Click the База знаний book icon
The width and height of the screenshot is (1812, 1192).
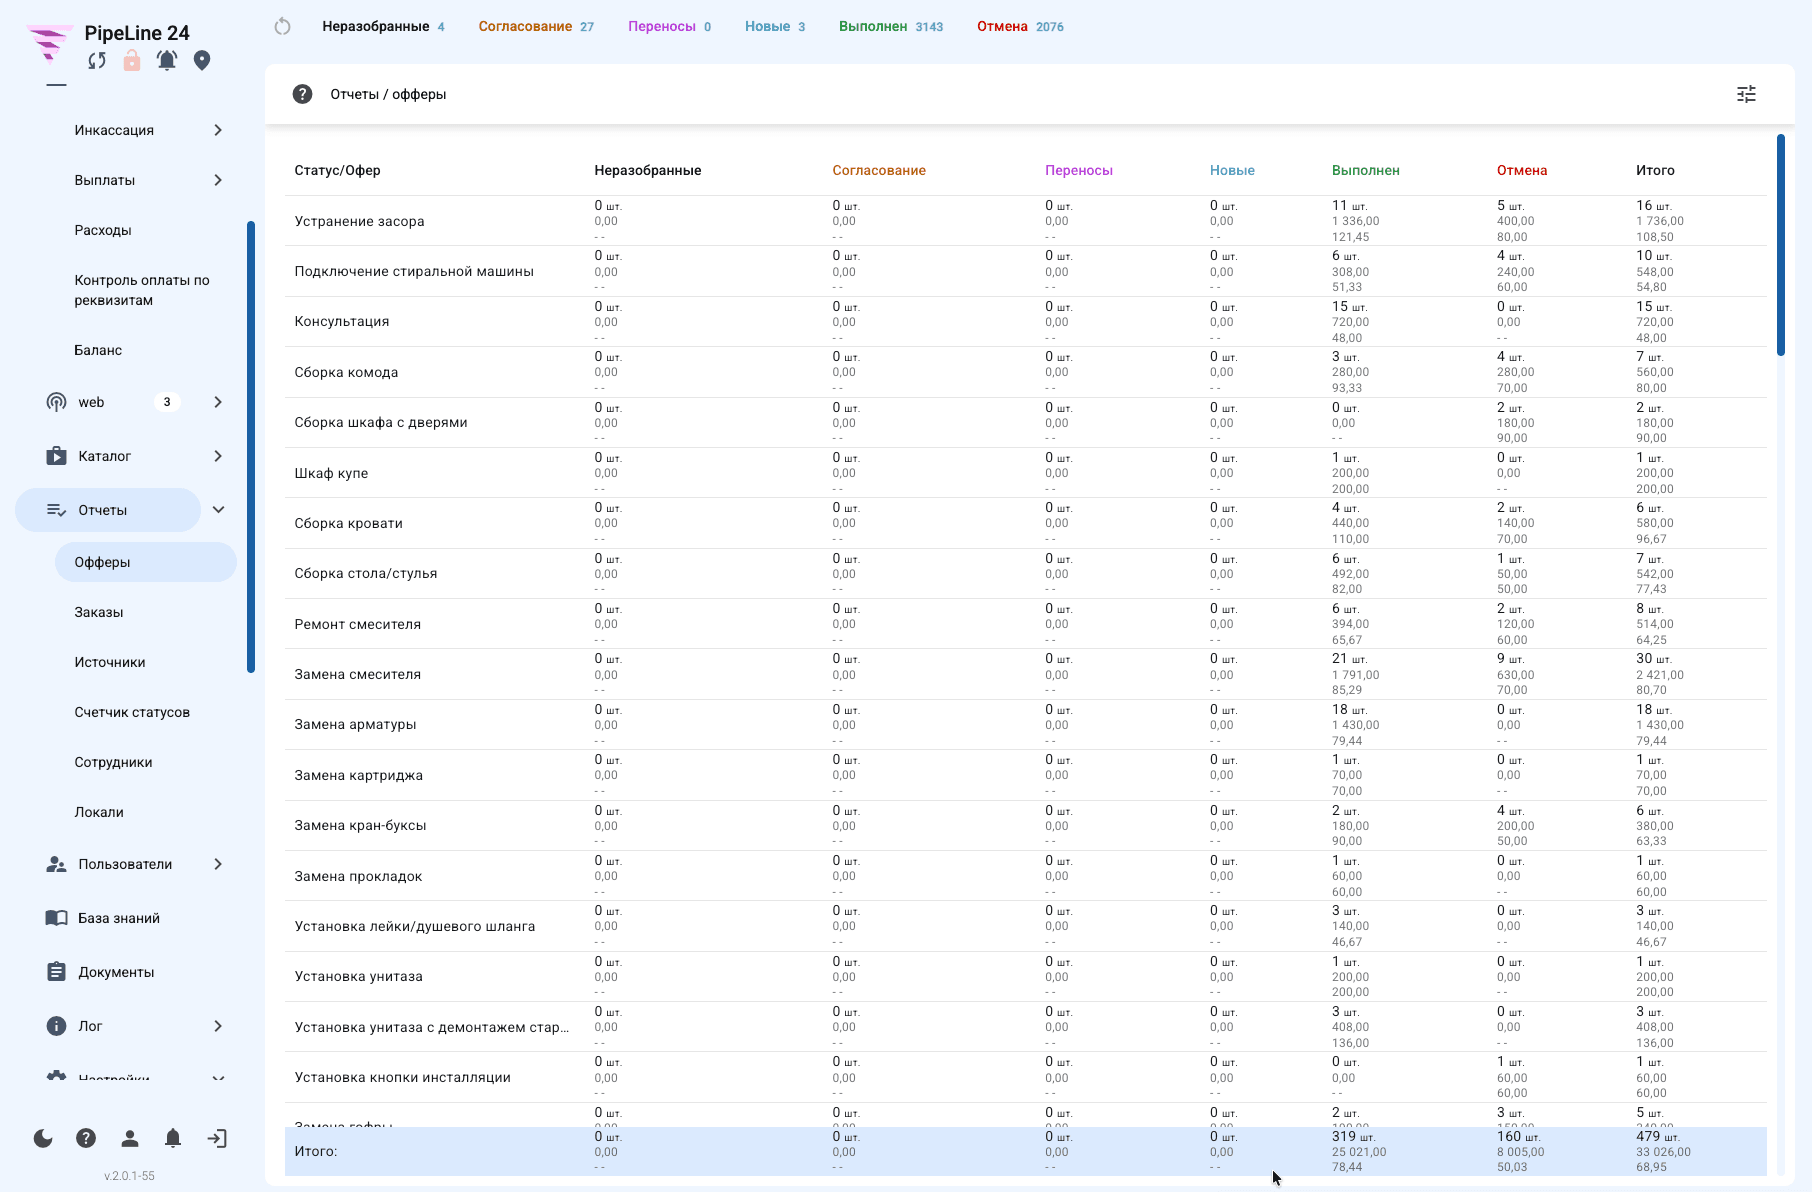click(x=56, y=918)
